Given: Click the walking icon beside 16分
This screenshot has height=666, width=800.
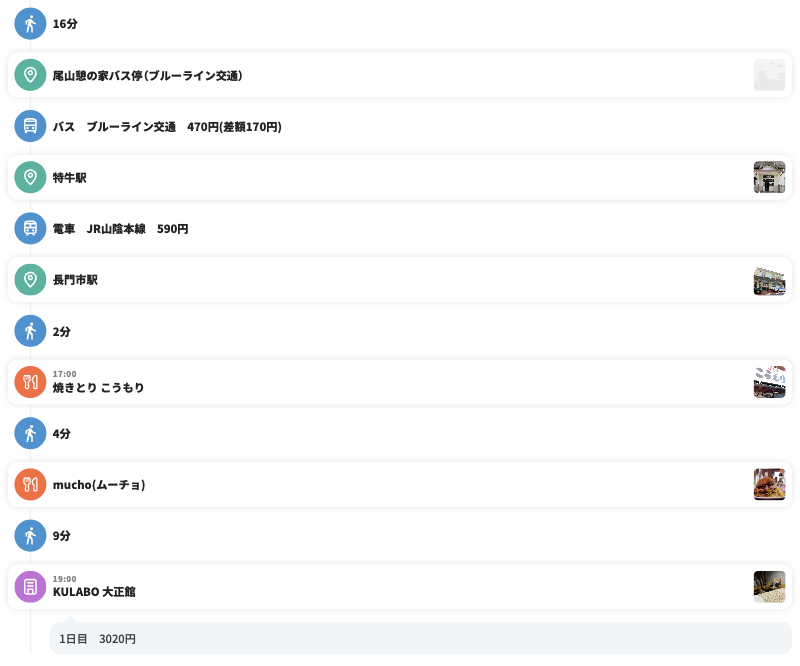Looking at the screenshot, I should point(30,24).
